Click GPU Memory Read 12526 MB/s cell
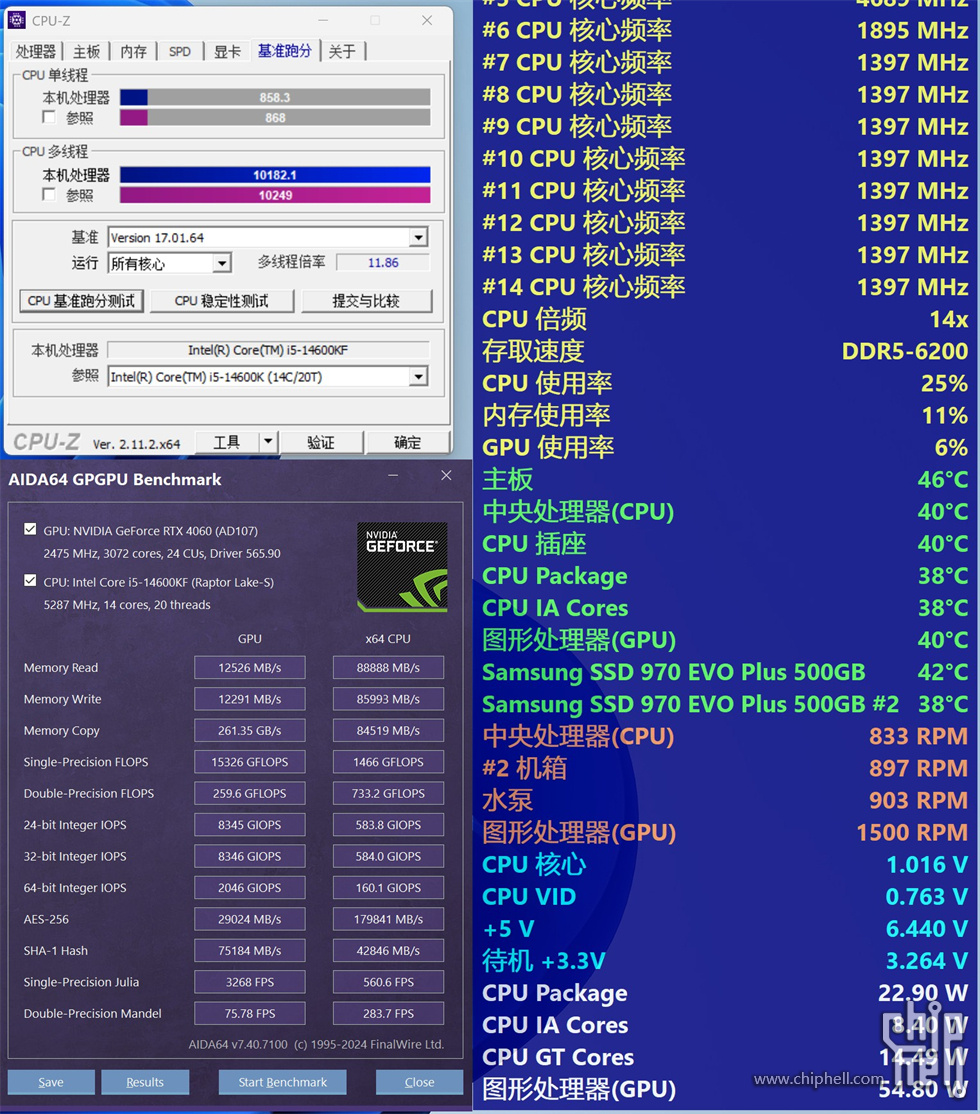The width and height of the screenshot is (980, 1114). [249, 668]
